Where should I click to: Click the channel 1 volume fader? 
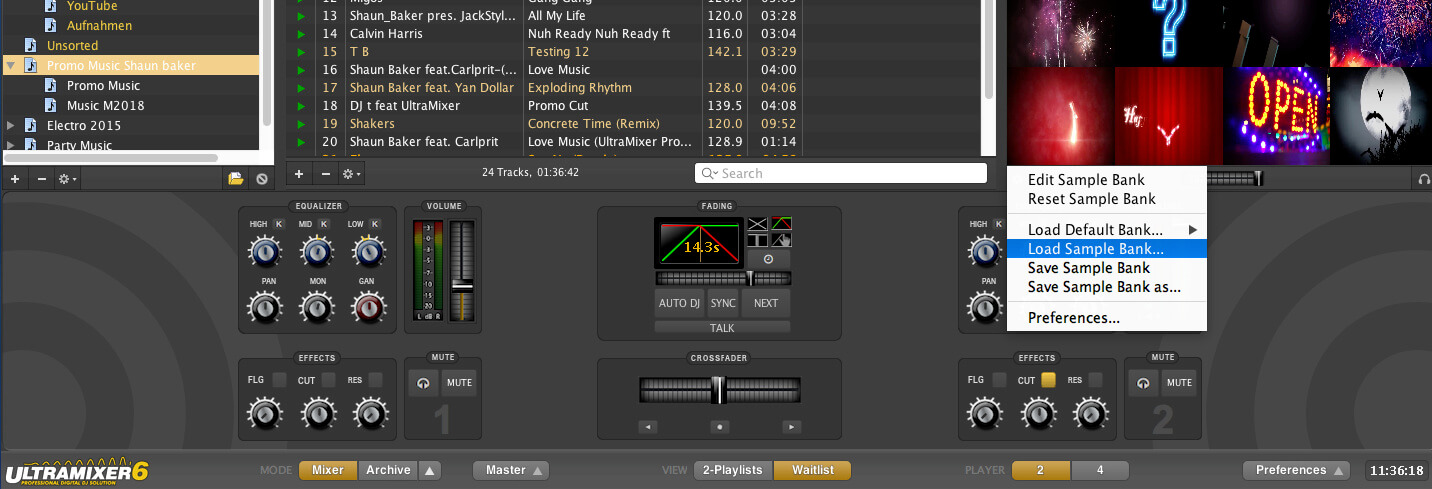click(x=461, y=286)
